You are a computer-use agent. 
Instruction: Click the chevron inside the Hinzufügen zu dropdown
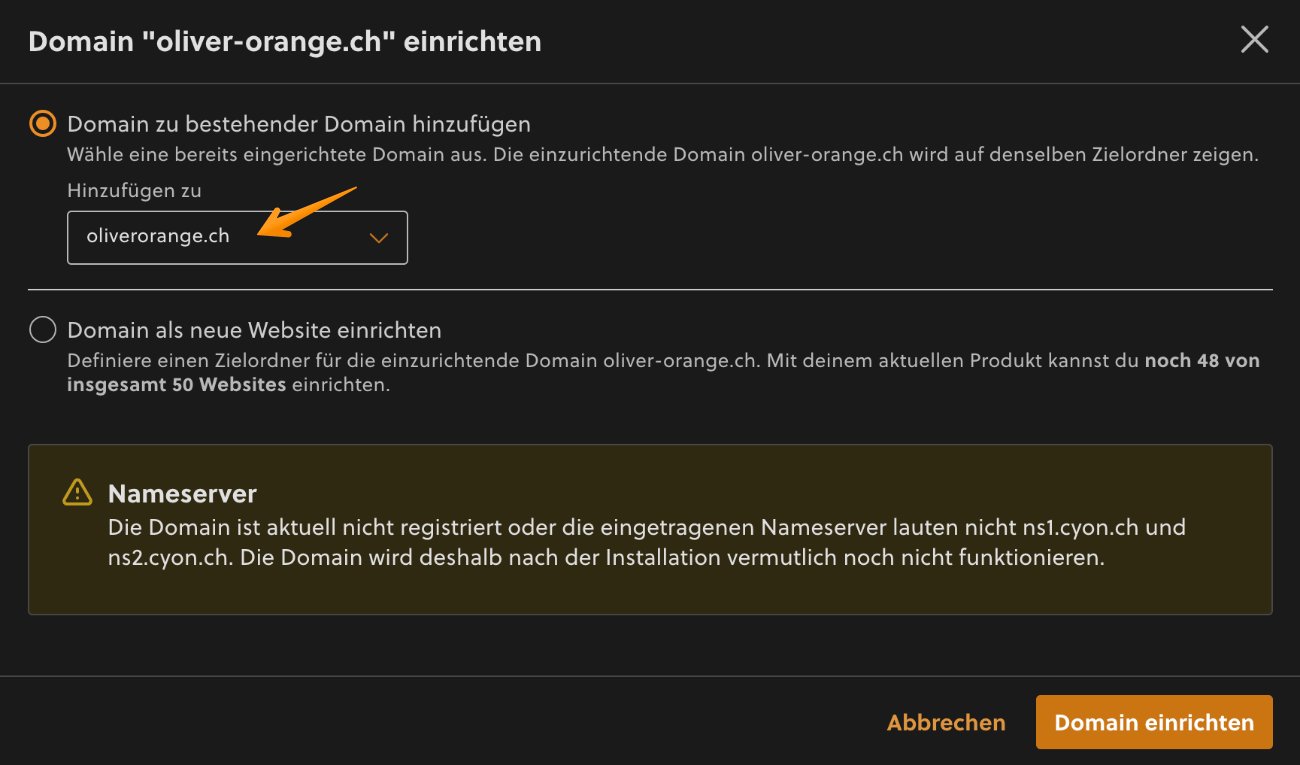pyautogui.click(x=378, y=237)
